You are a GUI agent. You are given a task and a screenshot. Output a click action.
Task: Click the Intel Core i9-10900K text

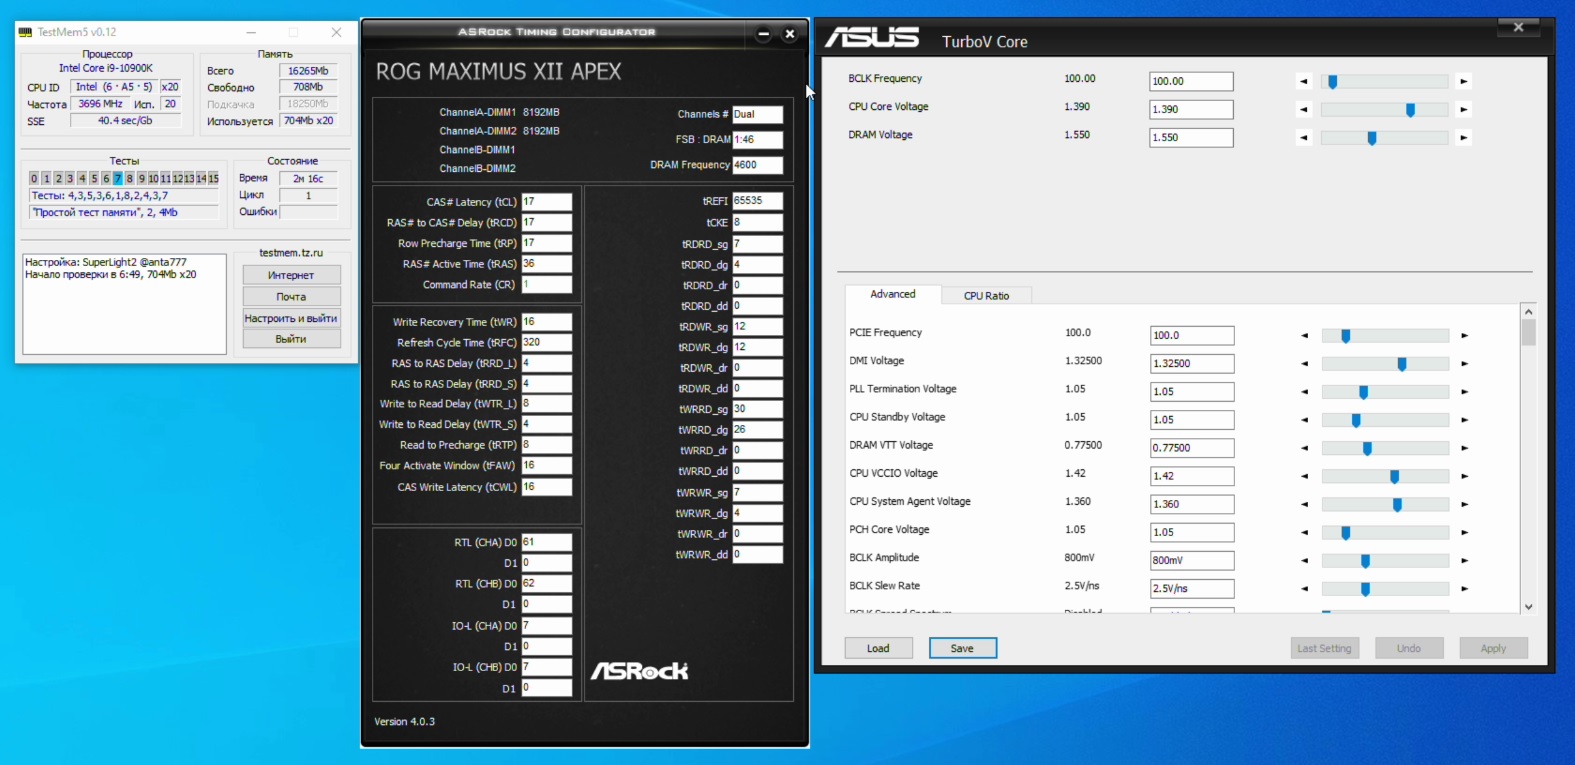tap(106, 69)
